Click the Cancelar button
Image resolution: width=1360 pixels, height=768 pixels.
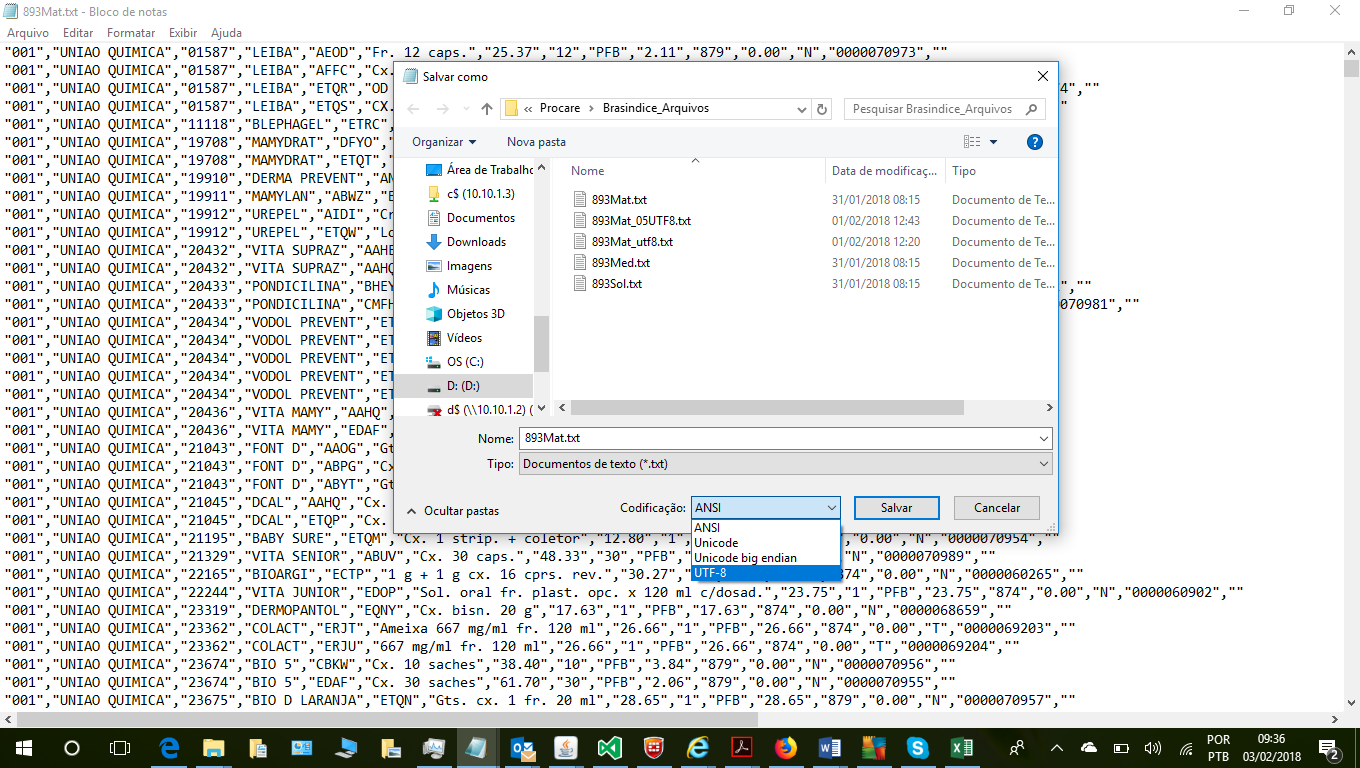pos(996,508)
